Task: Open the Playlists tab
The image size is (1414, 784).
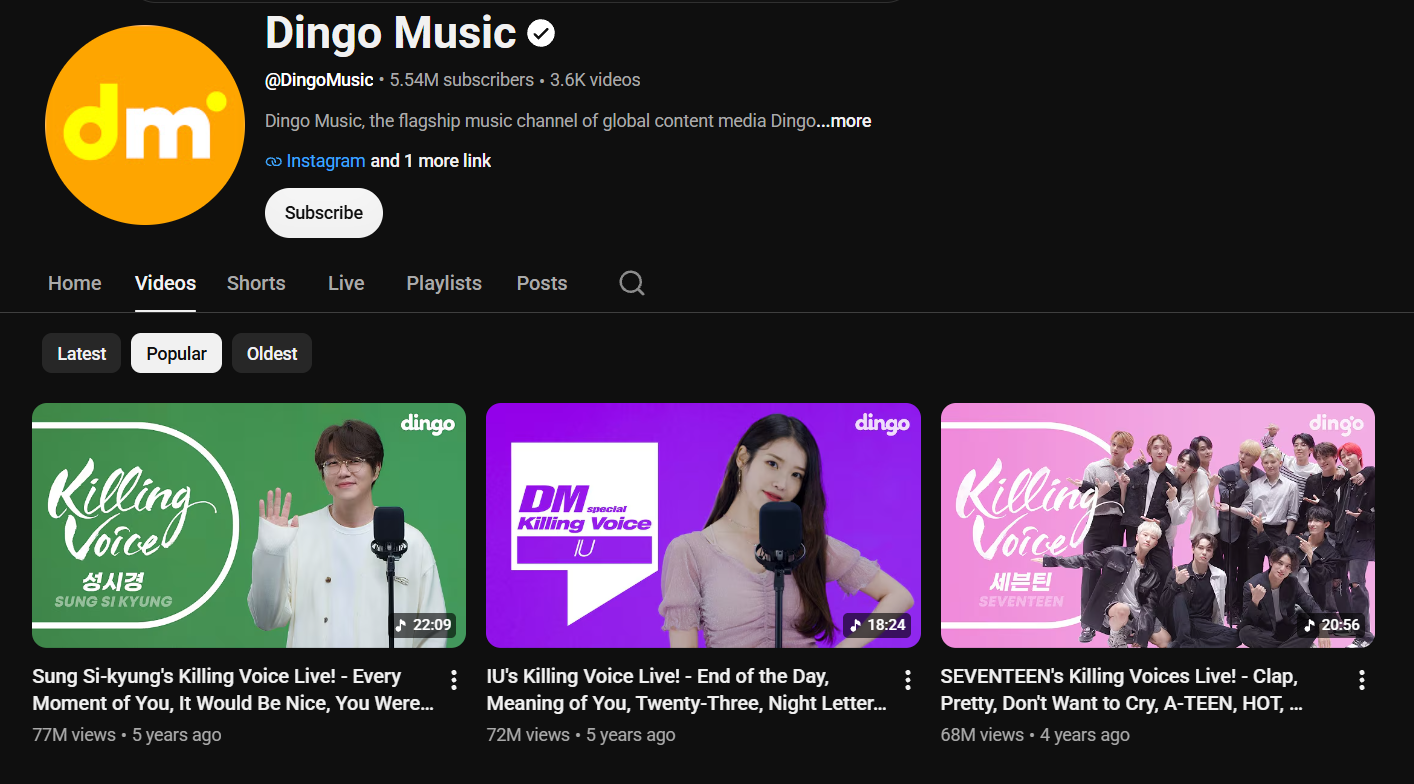Action: [444, 283]
